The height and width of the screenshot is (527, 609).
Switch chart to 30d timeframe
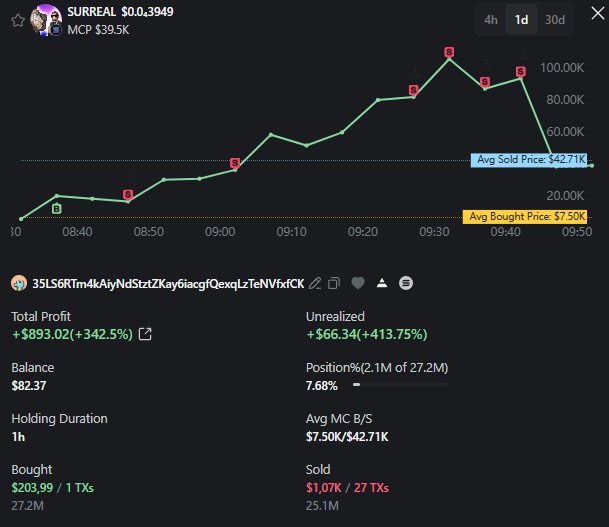554,20
